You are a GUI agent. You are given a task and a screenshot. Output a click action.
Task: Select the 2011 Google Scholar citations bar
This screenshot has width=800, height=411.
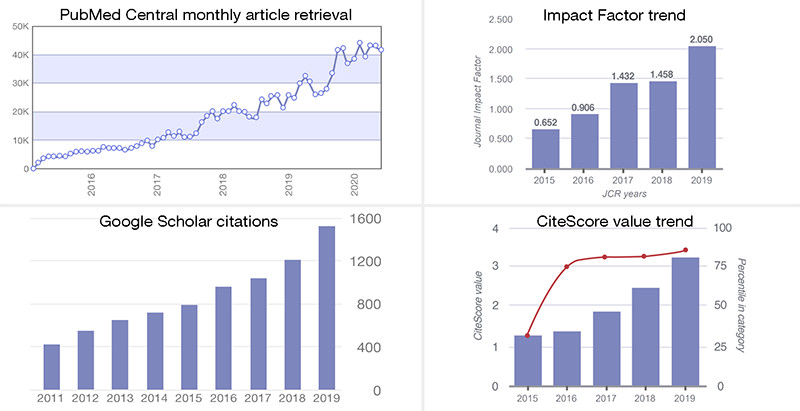coord(52,367)
